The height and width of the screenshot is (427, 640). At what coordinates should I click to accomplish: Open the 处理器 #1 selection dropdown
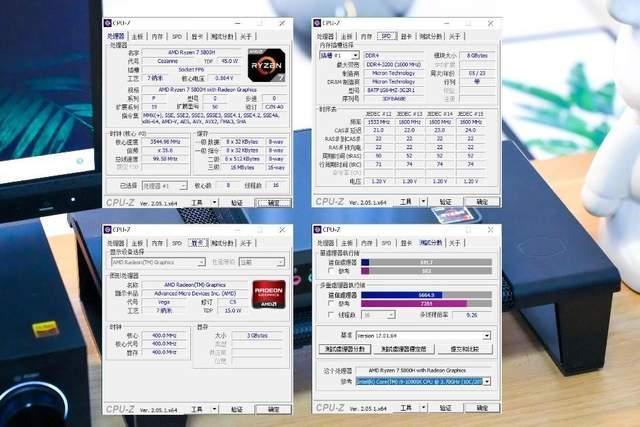click(x=164, y=186)
